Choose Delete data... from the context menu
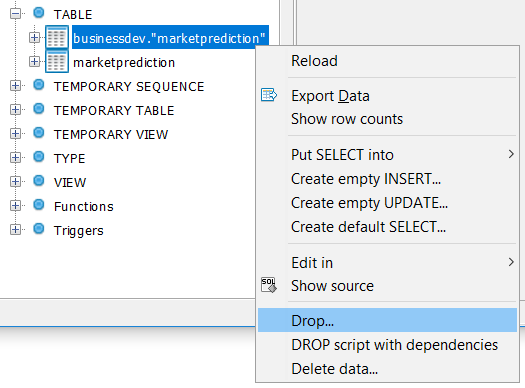Image resolution: width=525 pixels, height=388 pixels. coord(387,369)
